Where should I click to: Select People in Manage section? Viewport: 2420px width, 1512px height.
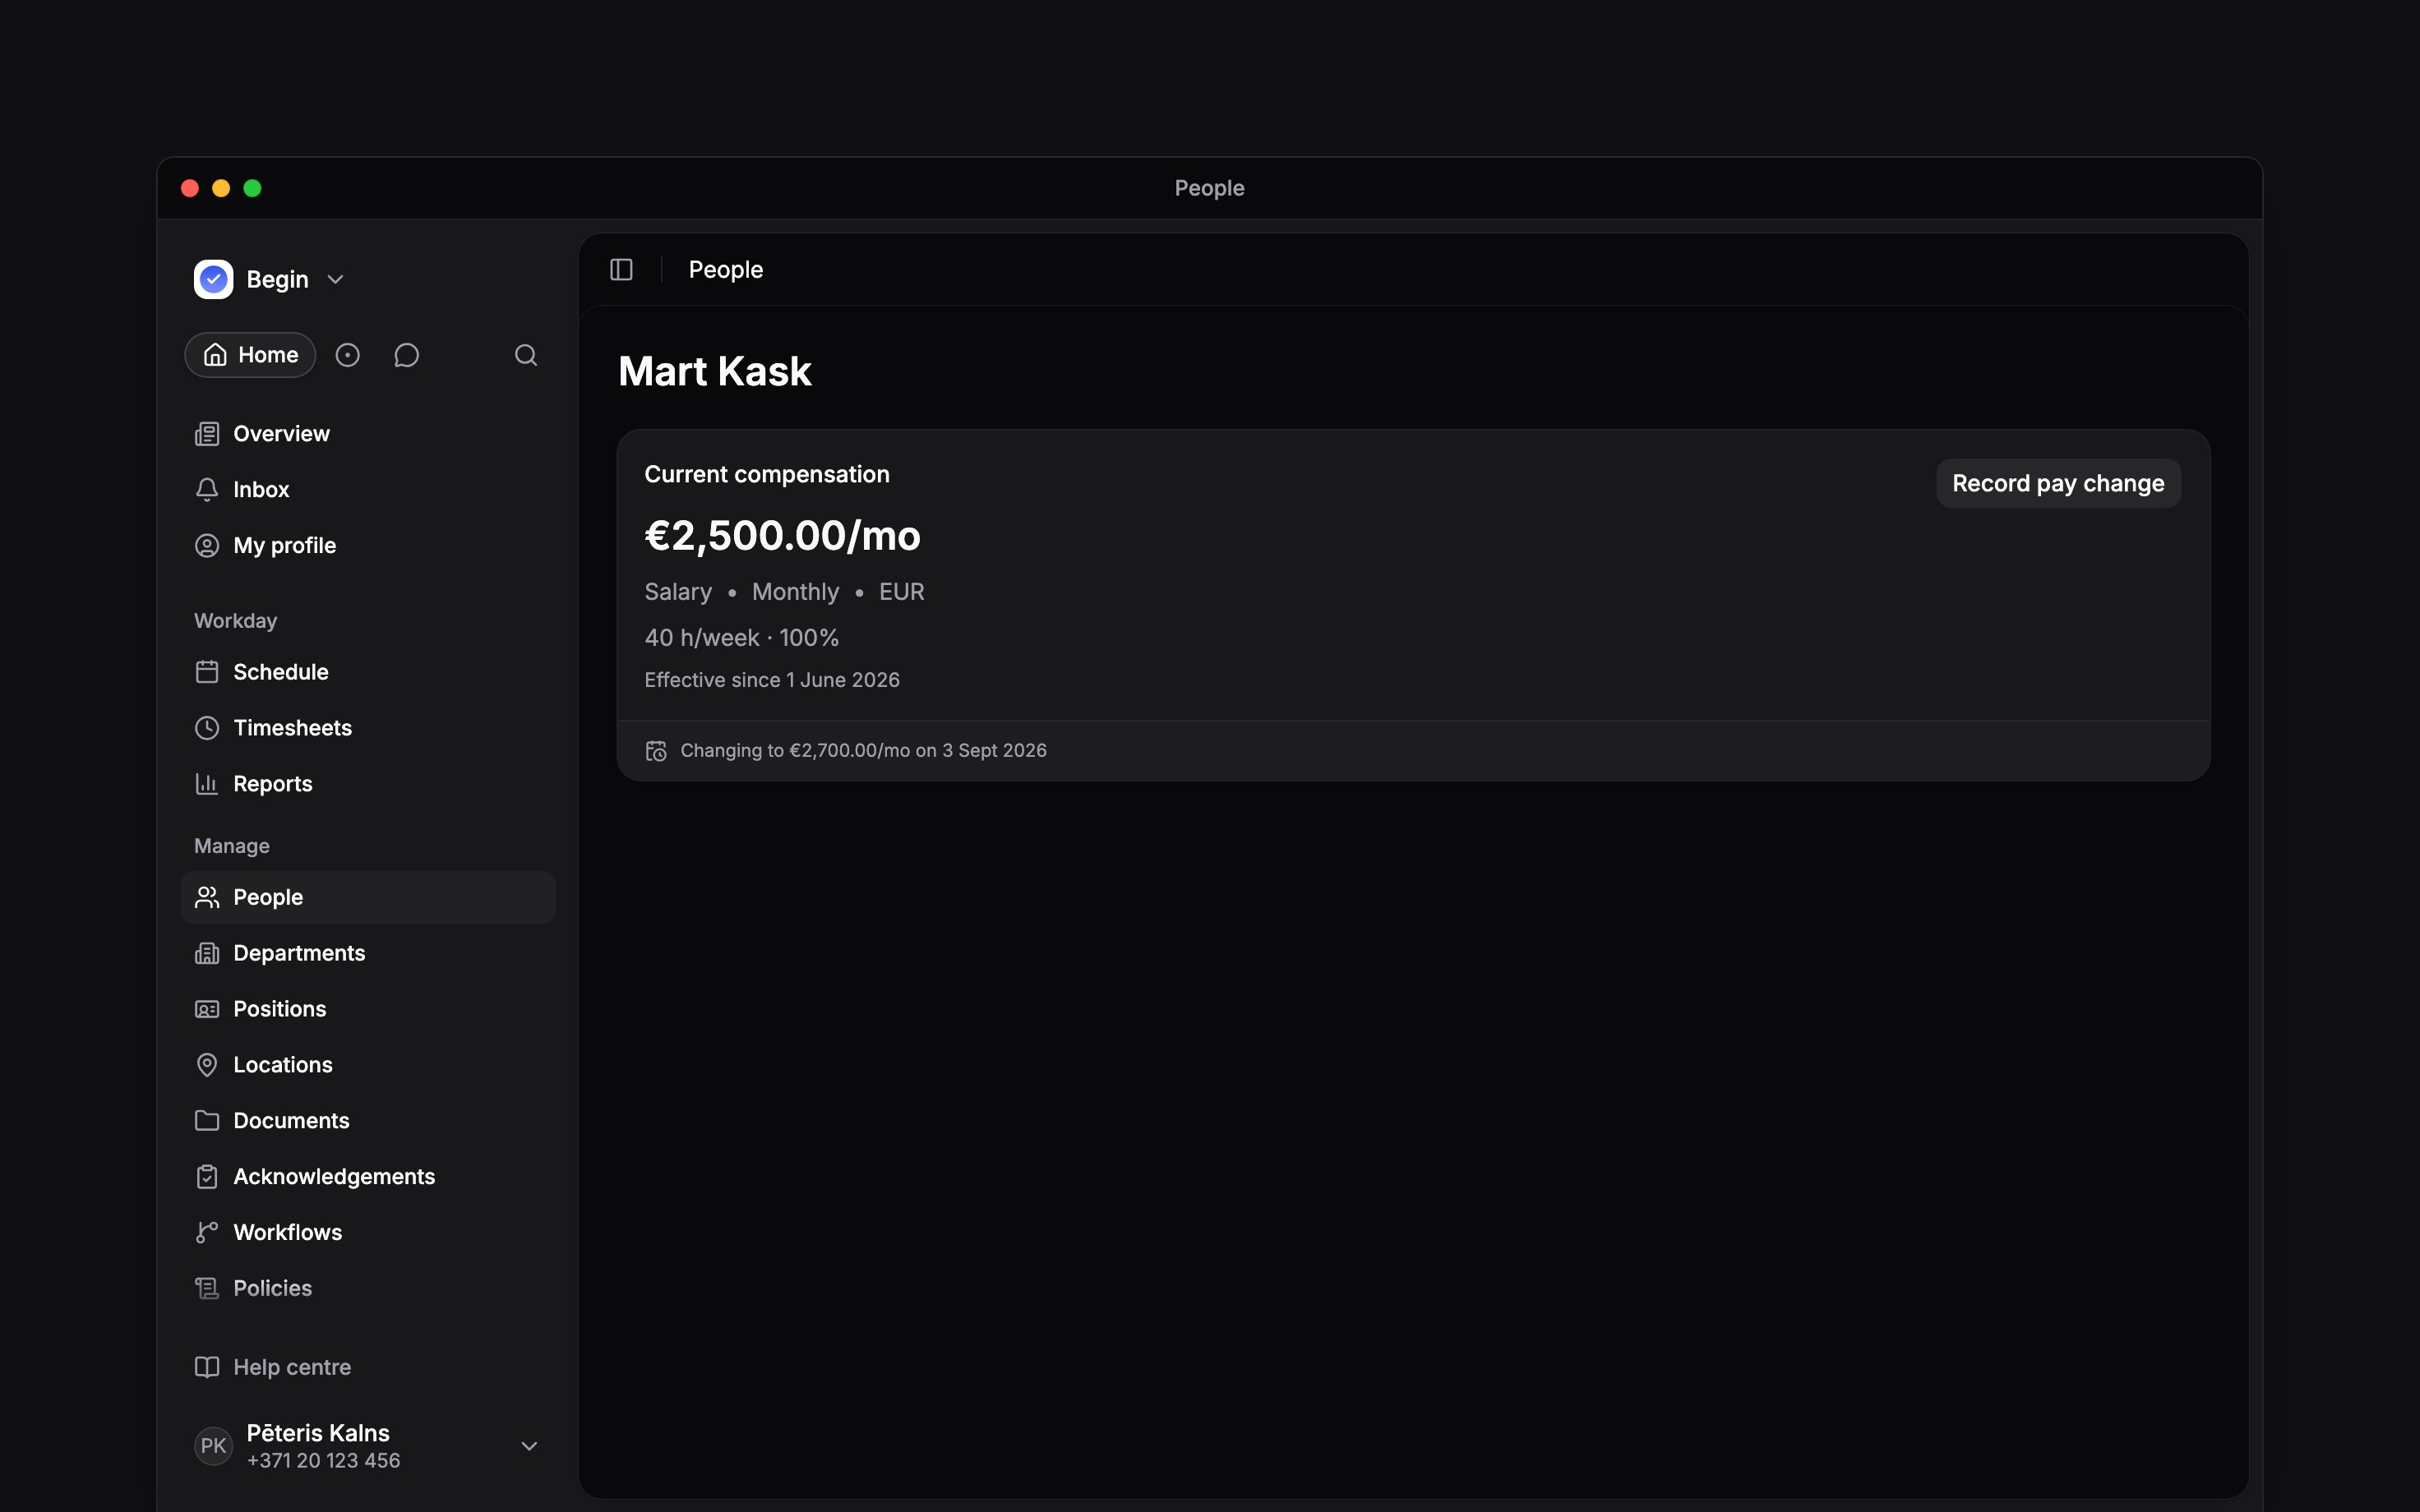[x=368, y=897]
